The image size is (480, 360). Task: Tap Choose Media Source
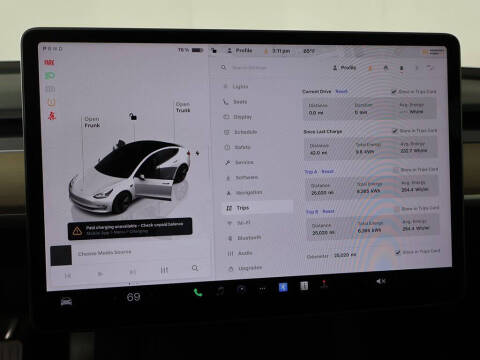105,253
